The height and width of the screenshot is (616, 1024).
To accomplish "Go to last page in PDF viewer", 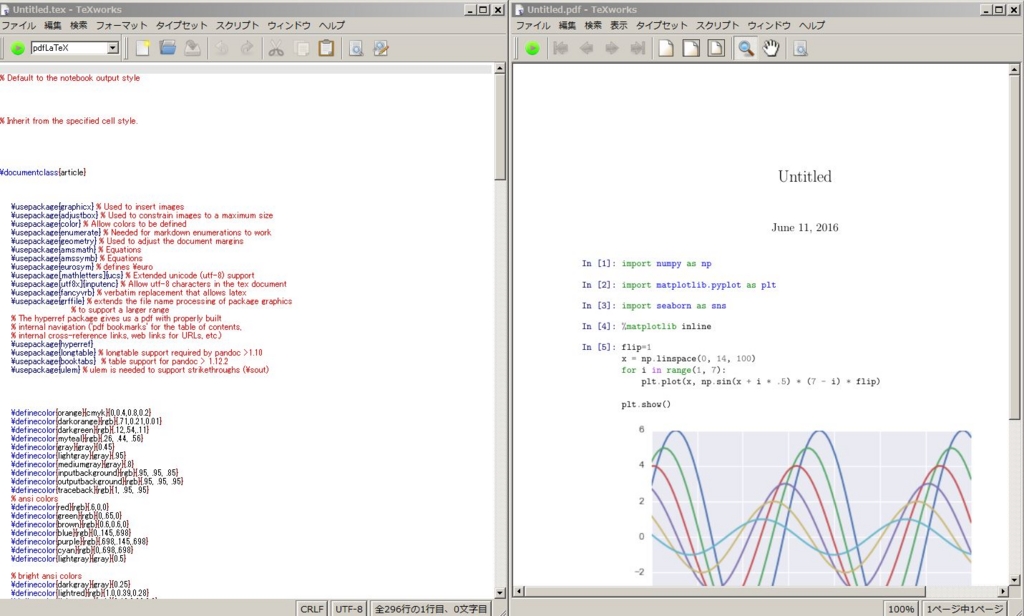I will click(637, 48).
